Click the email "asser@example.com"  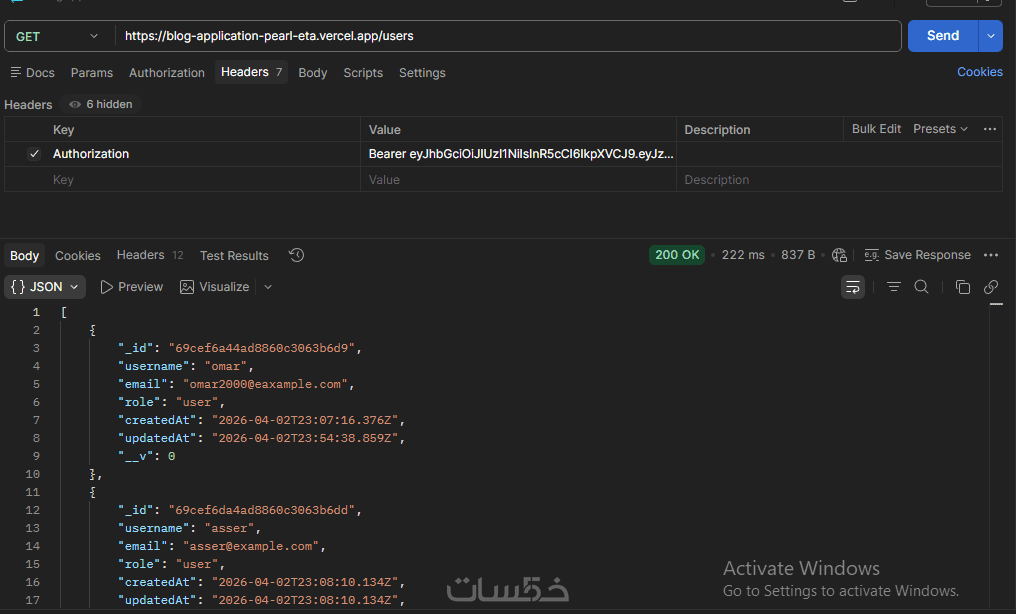(251, 546)
